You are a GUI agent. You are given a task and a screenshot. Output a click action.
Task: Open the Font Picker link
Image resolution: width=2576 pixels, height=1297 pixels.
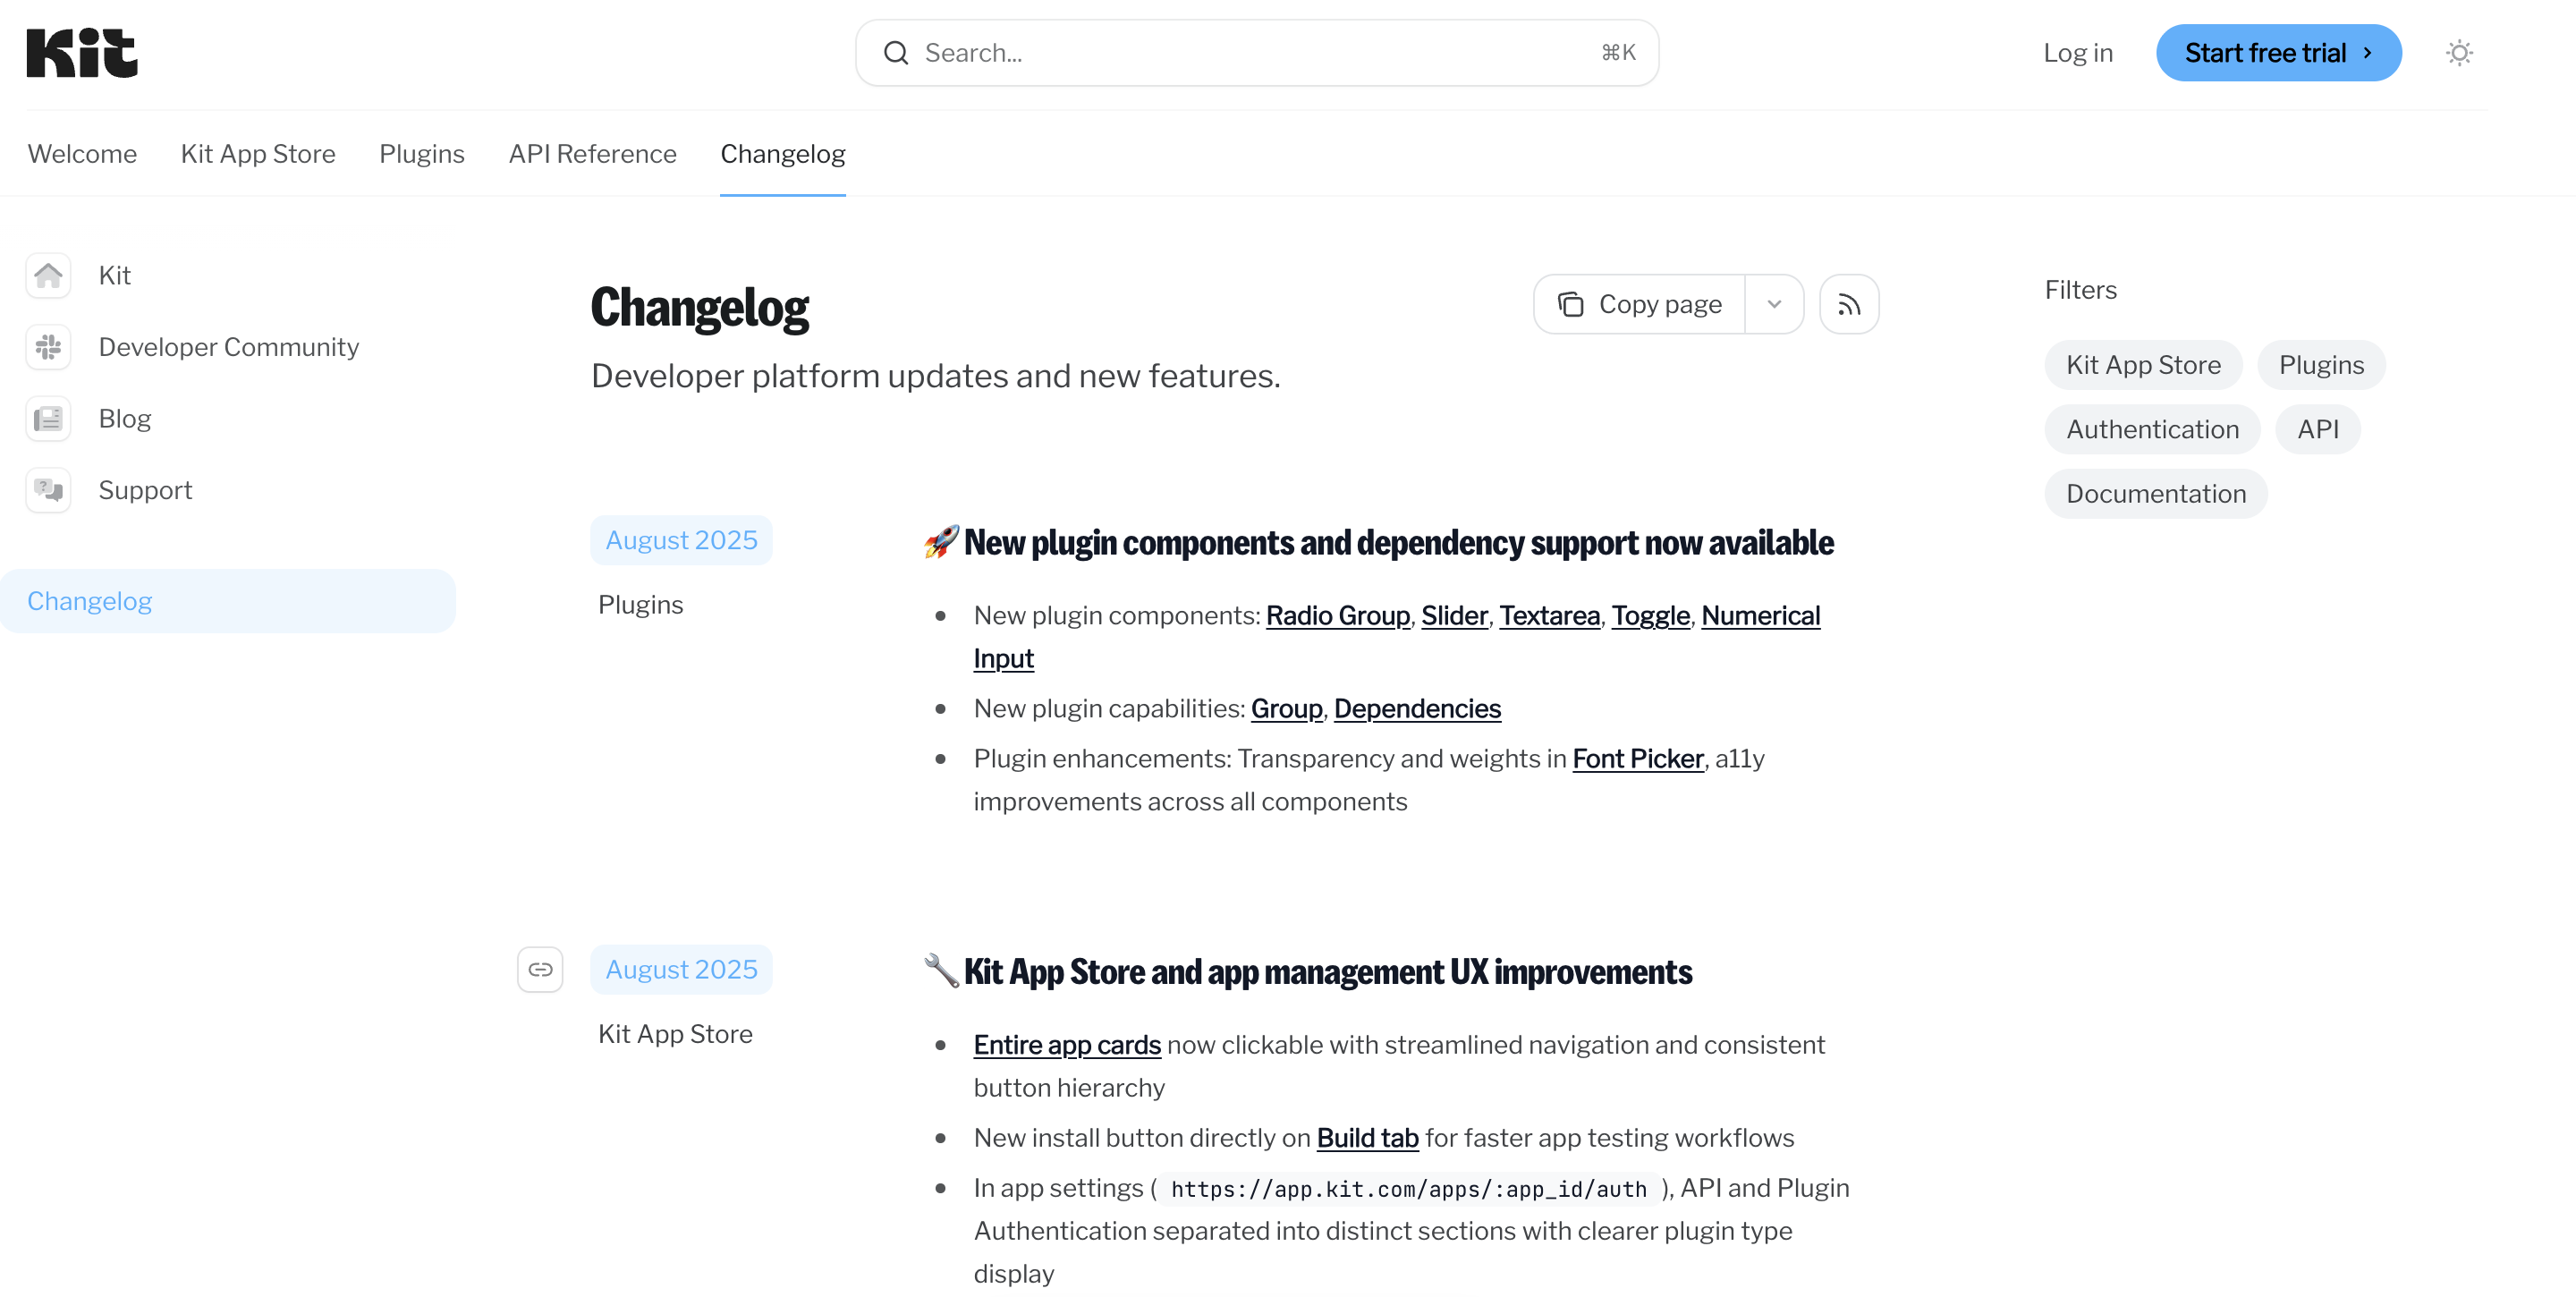[1637, 758]
